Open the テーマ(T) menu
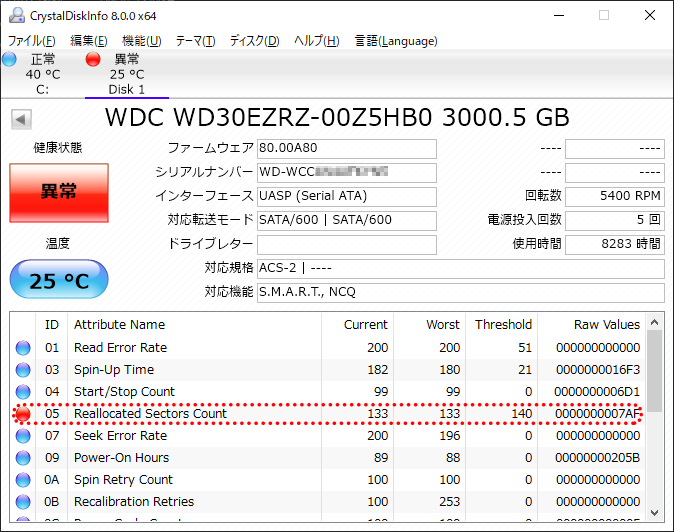 click(x=195, y=41)
